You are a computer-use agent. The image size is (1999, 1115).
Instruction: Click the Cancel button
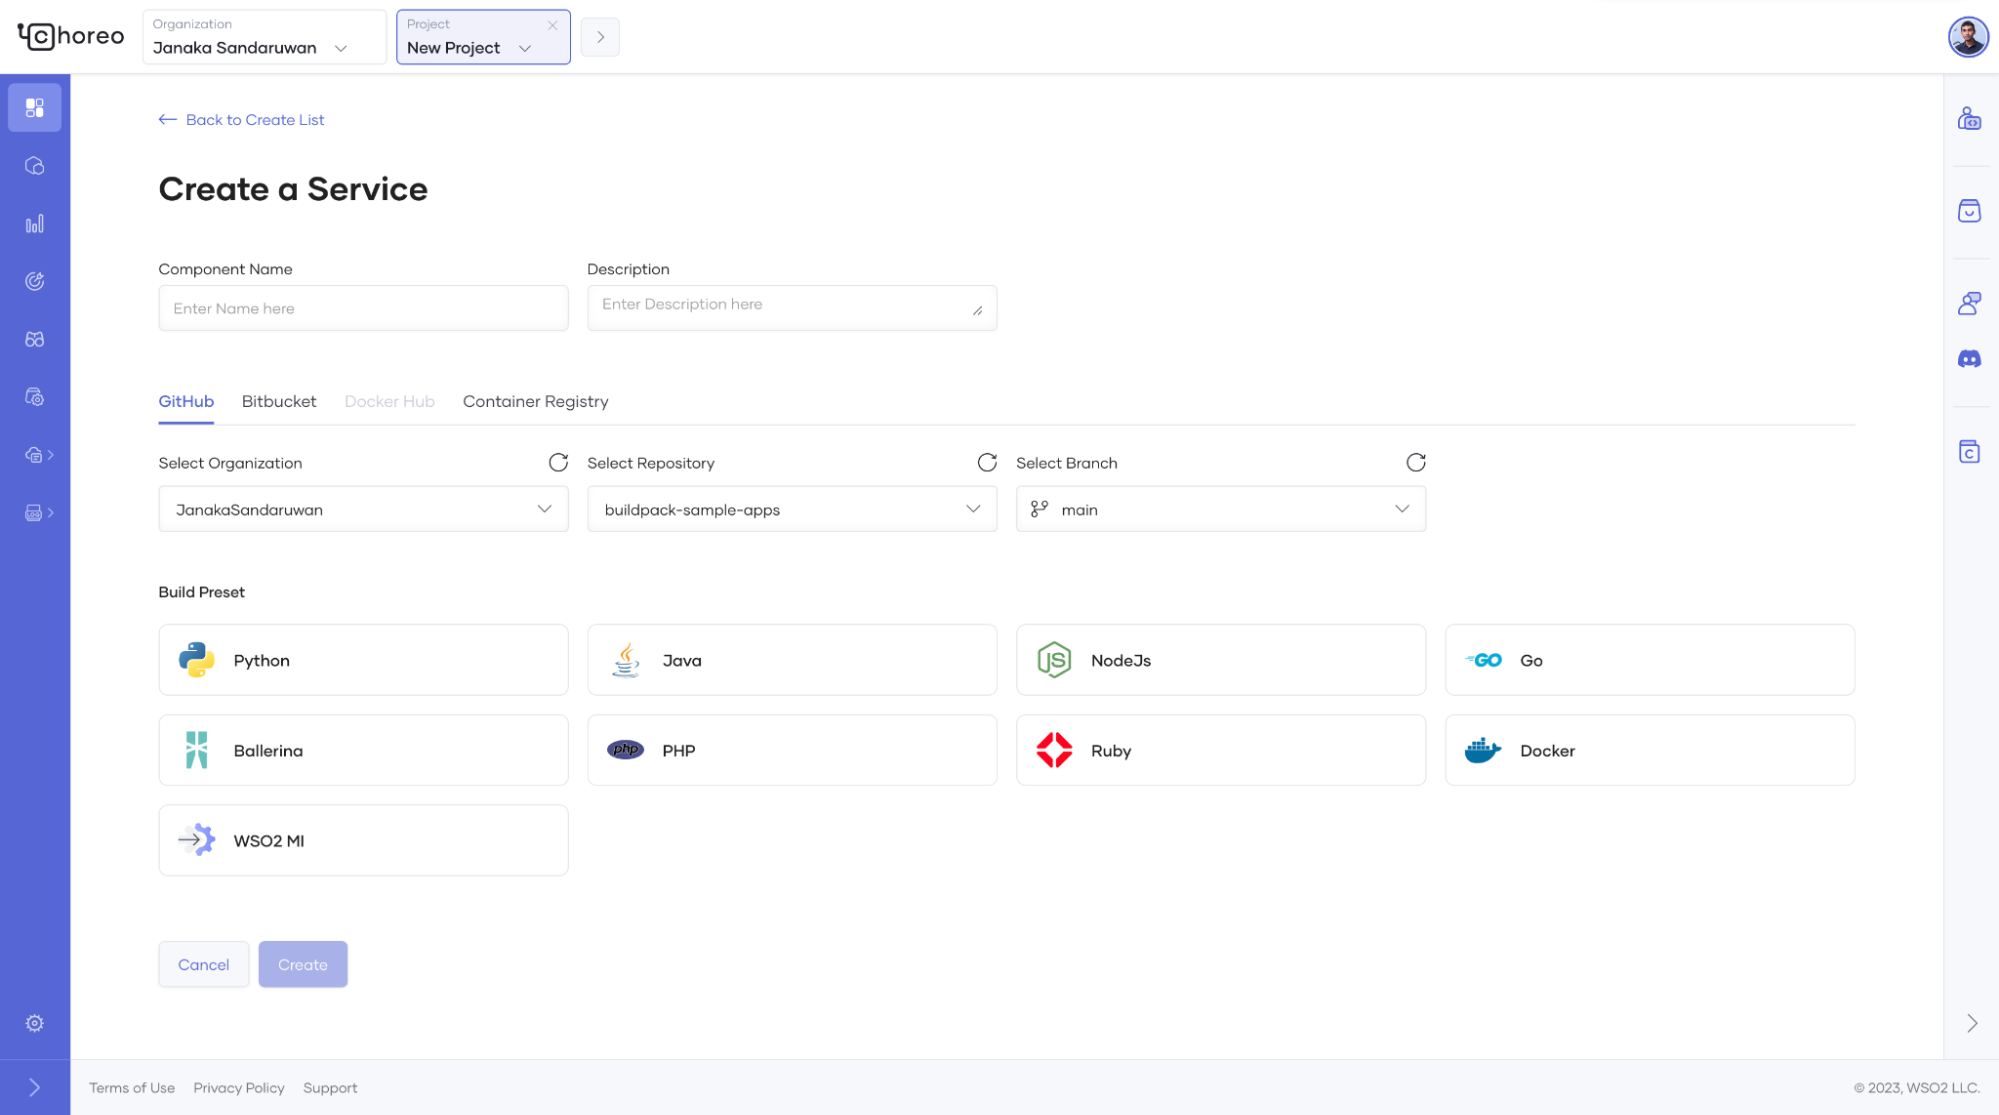point(204,964)
